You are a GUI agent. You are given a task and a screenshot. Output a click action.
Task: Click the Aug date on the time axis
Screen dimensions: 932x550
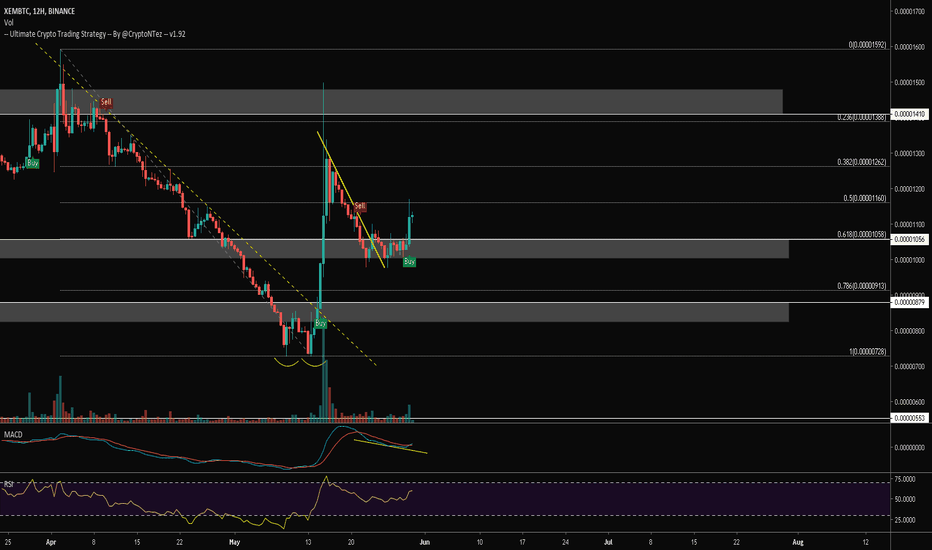click(x=798, y=542)
